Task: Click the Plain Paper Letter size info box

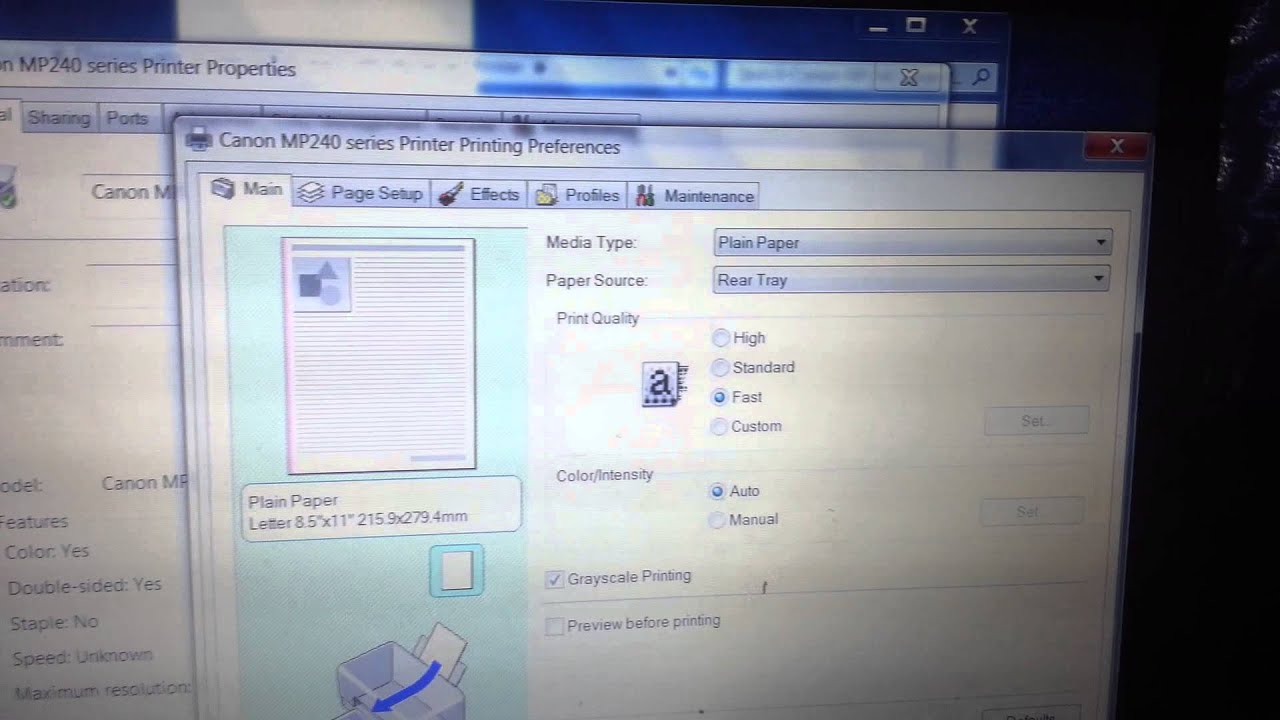Action: point(381,509)
